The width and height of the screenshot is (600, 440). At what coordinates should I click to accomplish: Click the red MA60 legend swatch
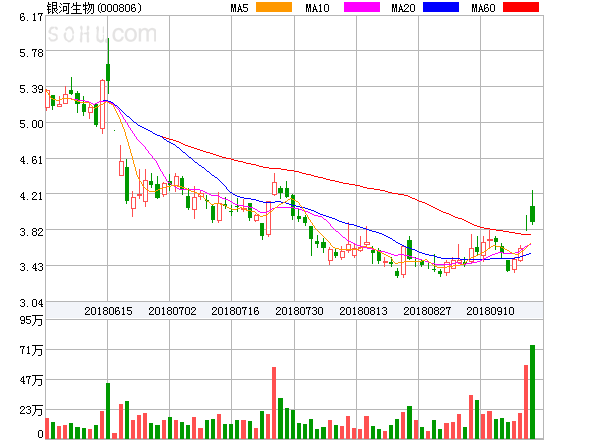point(520,8)
